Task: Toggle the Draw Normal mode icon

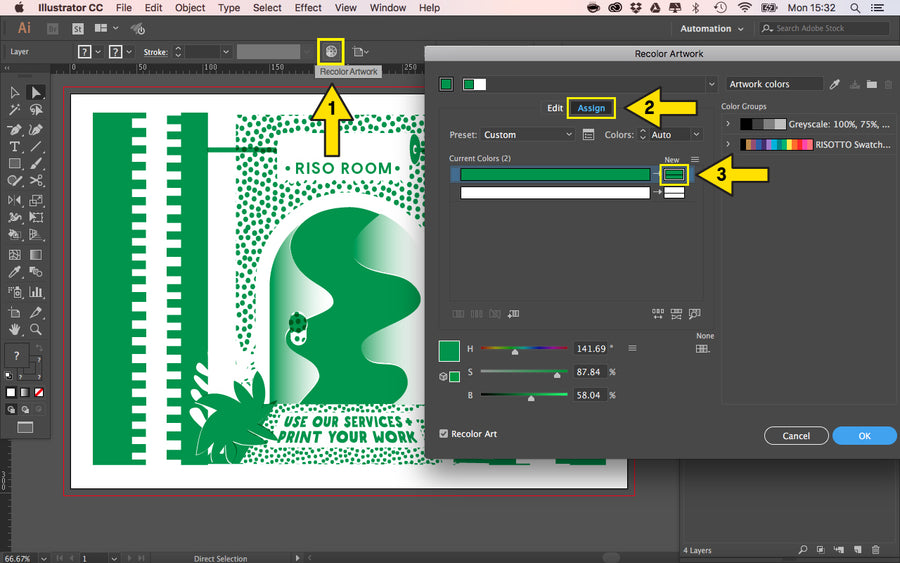Action: [x=11, y=409]
